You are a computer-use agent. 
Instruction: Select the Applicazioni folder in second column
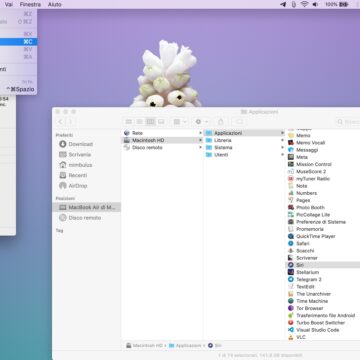245,133
